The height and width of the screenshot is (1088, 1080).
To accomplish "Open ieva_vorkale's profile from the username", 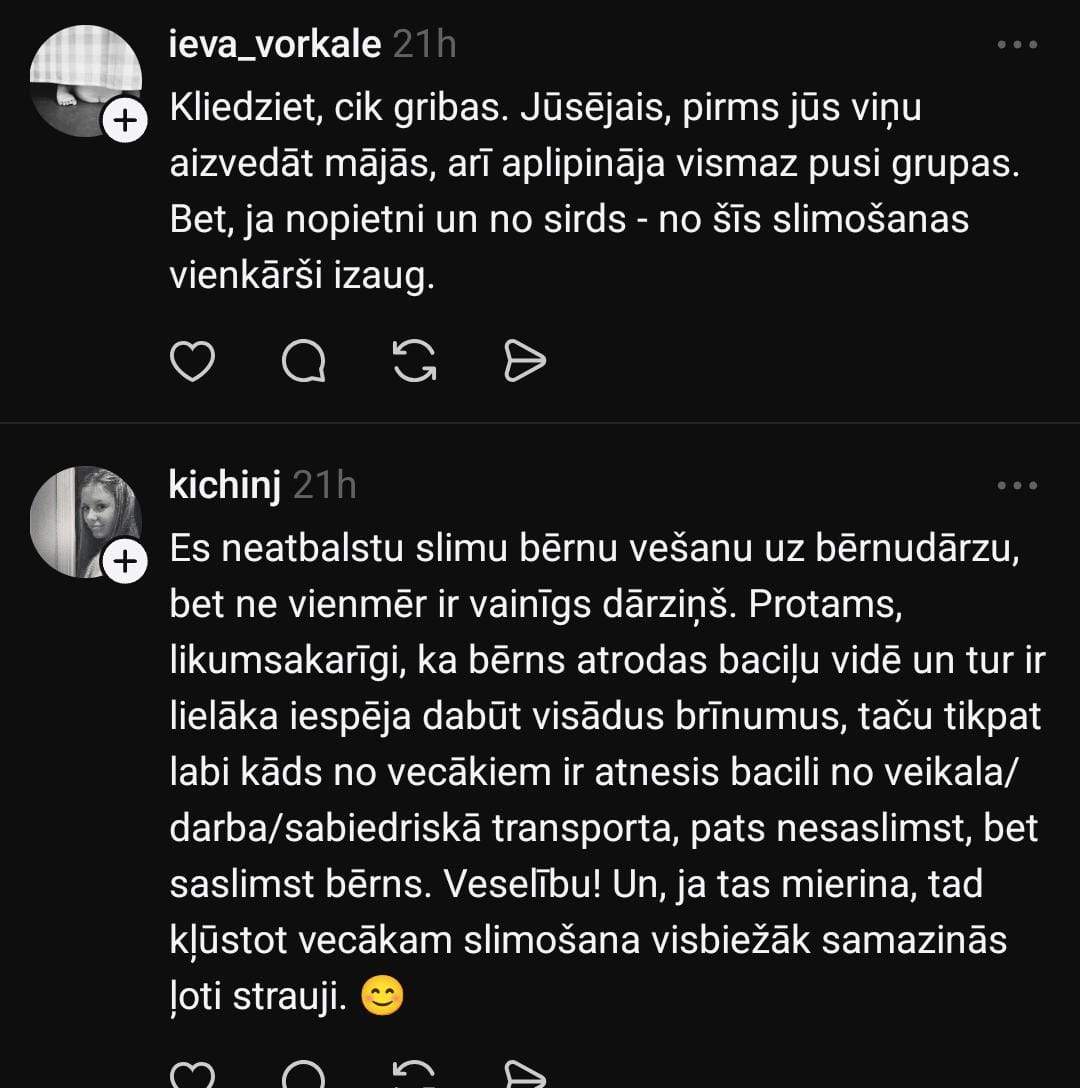I will pyautogui.click(x=275, y=45).
